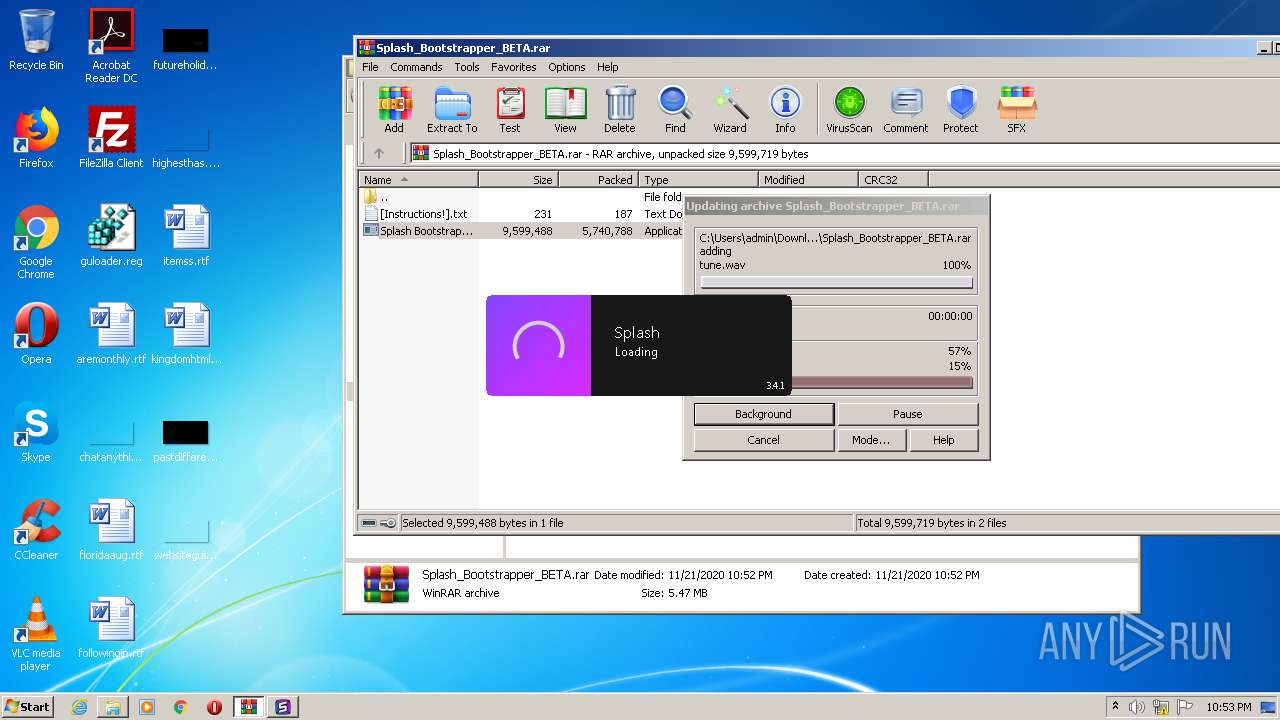Sort by Packed column header

click(598, 180)
